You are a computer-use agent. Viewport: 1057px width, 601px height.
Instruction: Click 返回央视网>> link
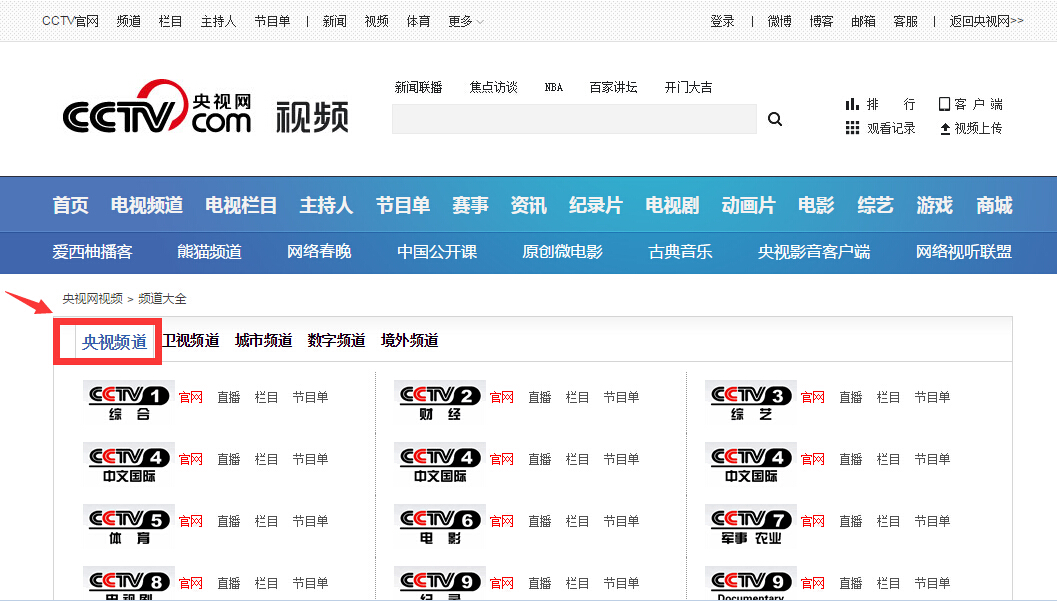986,22
